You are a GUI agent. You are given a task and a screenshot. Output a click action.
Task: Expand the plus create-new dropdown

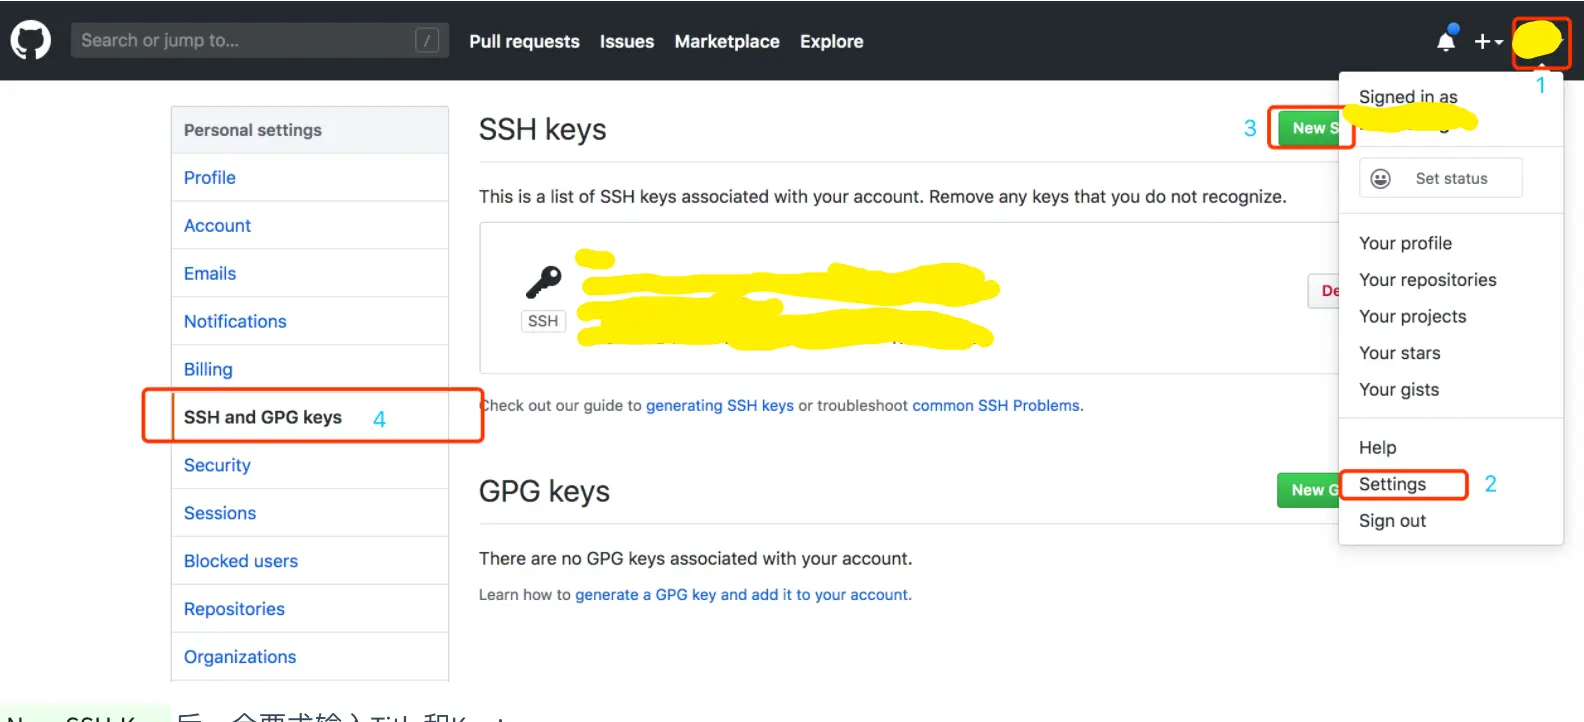1488,41
